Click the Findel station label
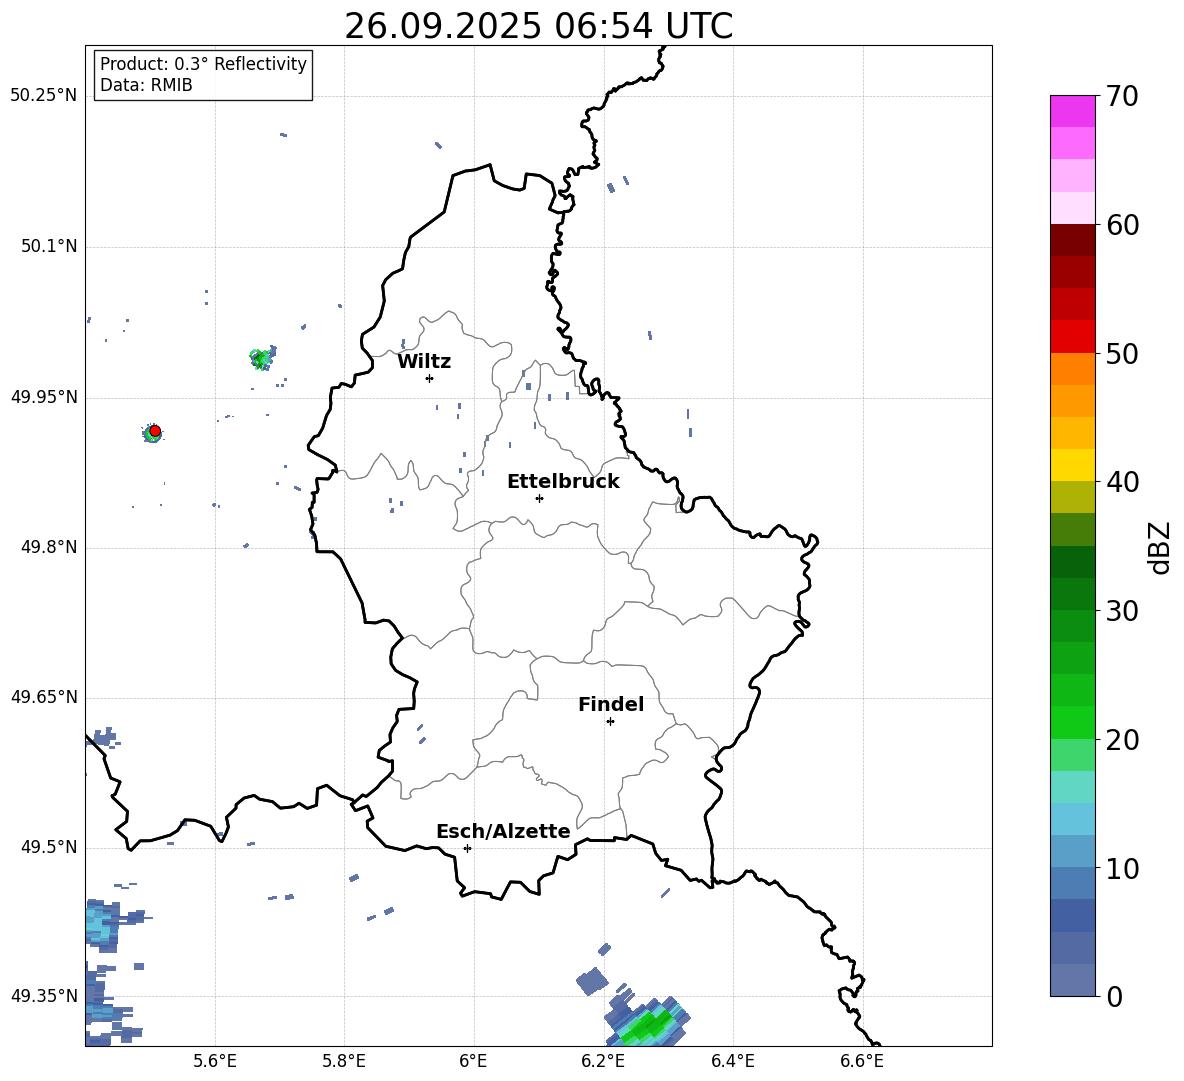The image size is (1184, 1081). 611,704
